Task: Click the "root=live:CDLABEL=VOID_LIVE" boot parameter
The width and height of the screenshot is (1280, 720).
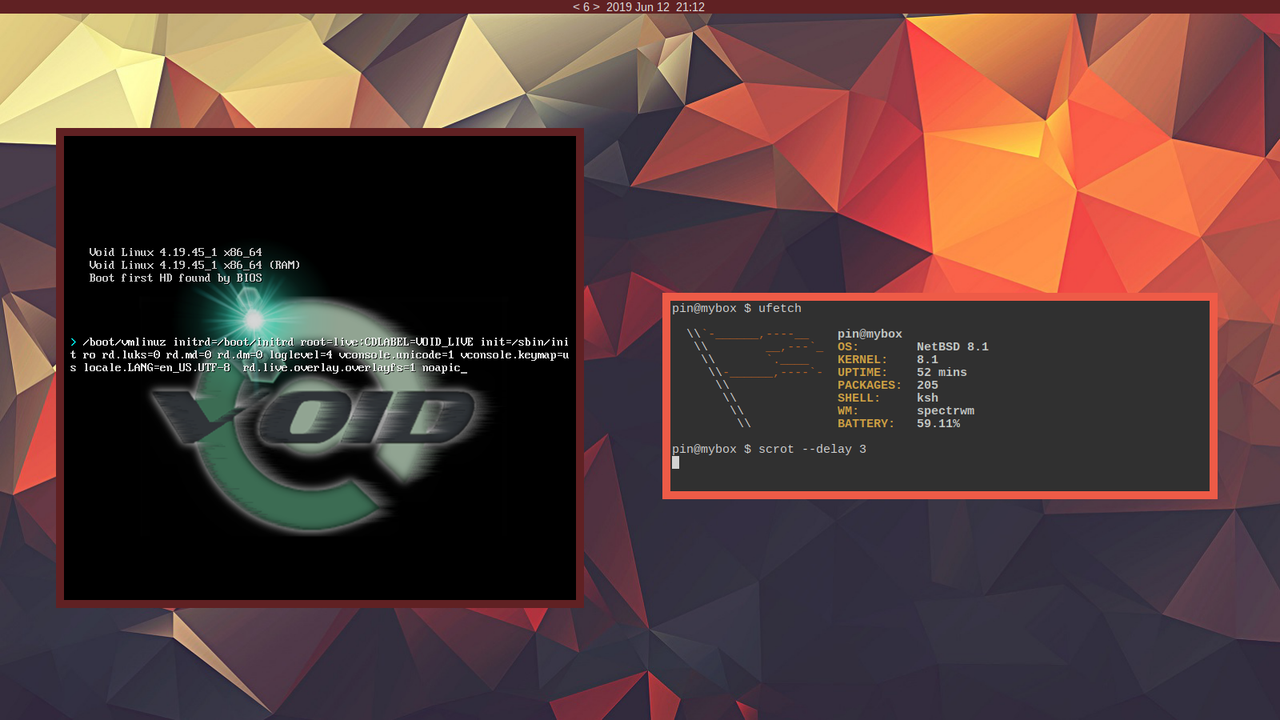Action: 386,342
